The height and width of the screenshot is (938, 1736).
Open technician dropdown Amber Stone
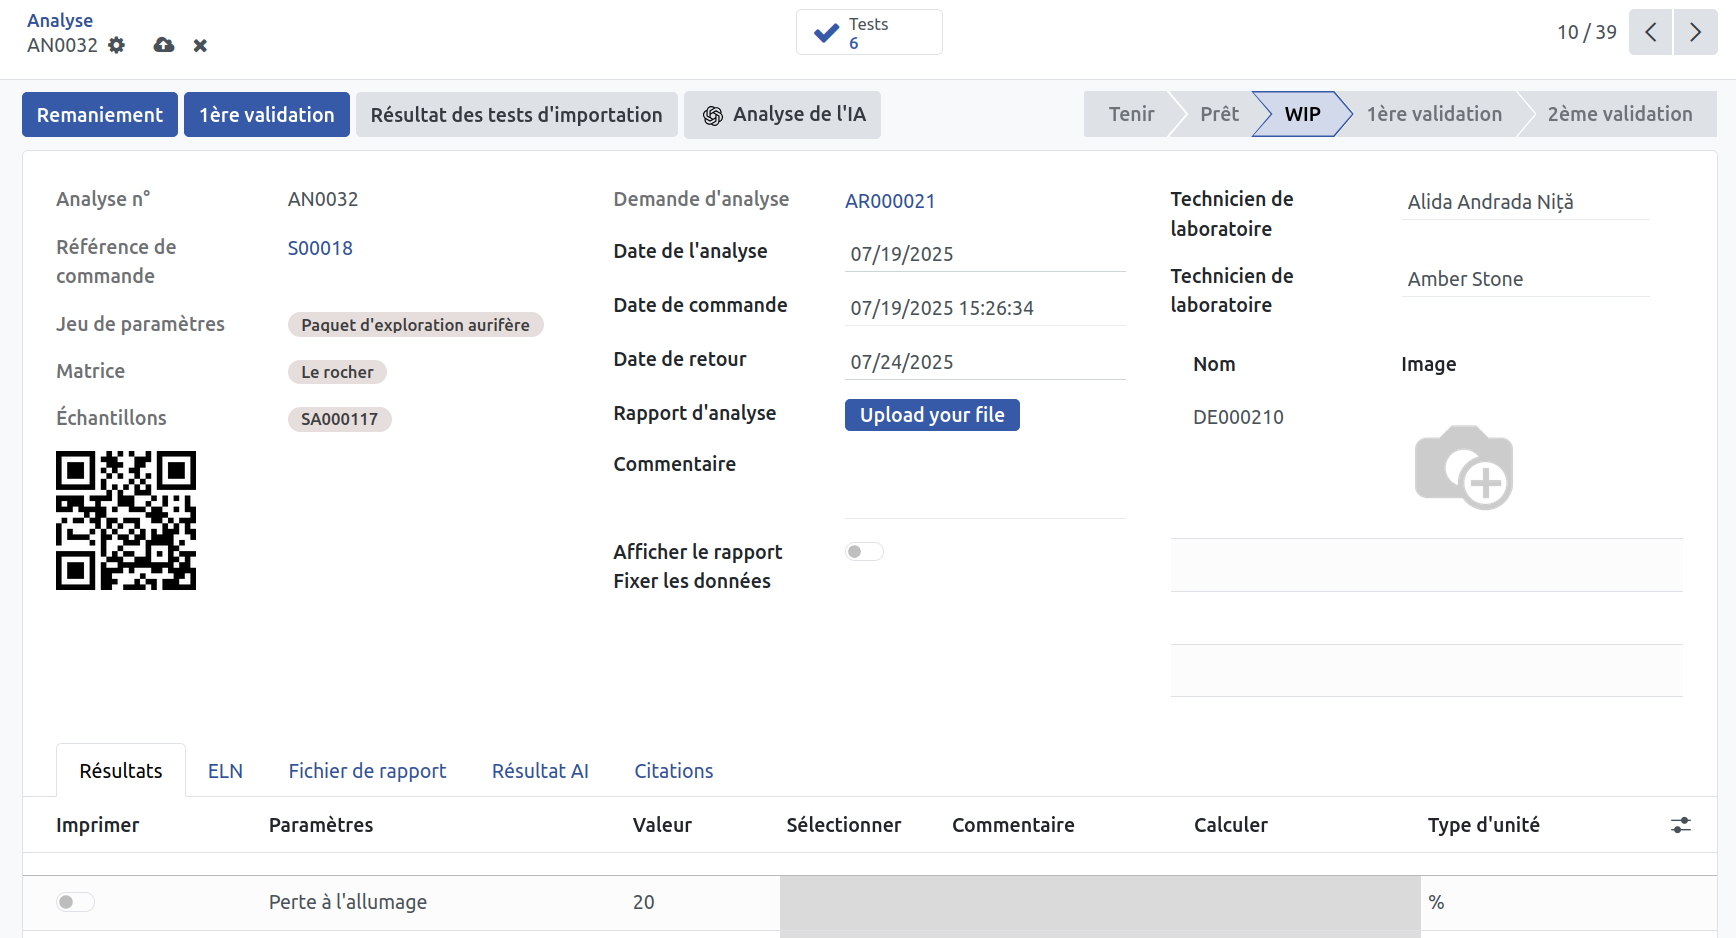pyautogui.click(x=1526, y=279)
